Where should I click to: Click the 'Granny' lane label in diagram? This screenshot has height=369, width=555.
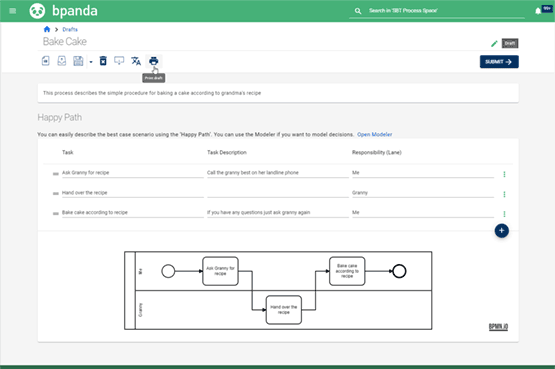(140, 310)
